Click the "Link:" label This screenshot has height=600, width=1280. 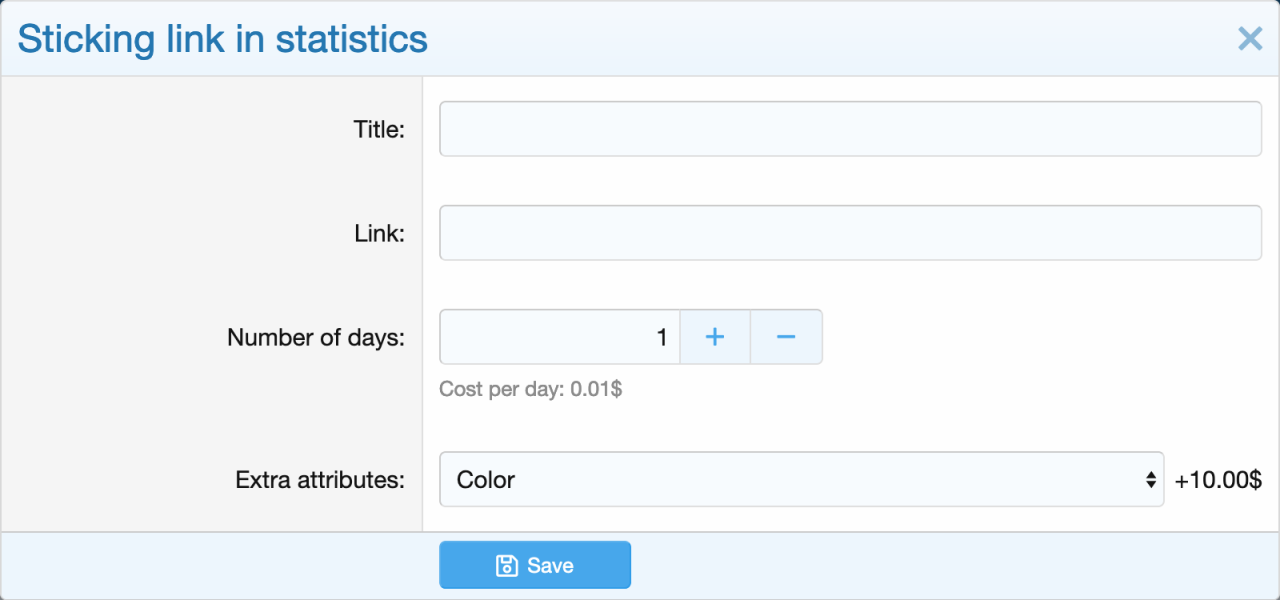coord(379,233)
